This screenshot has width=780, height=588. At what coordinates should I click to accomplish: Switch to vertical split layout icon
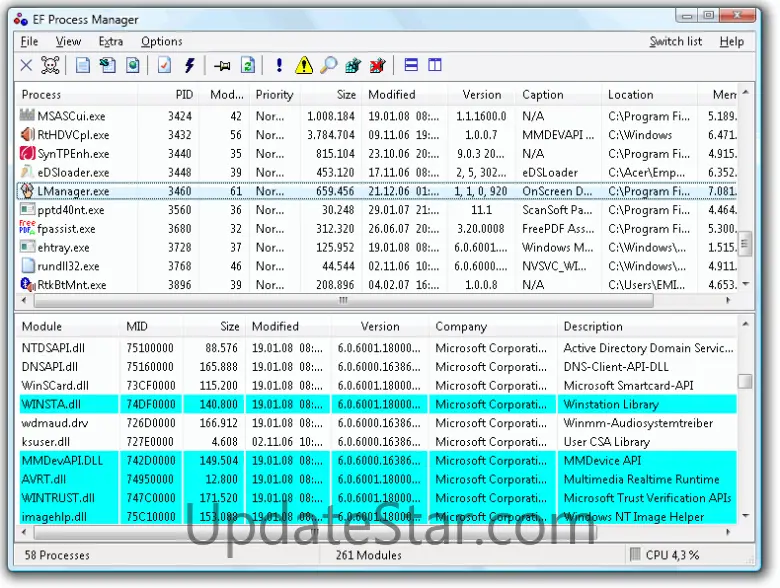click(x=435, y=66)
